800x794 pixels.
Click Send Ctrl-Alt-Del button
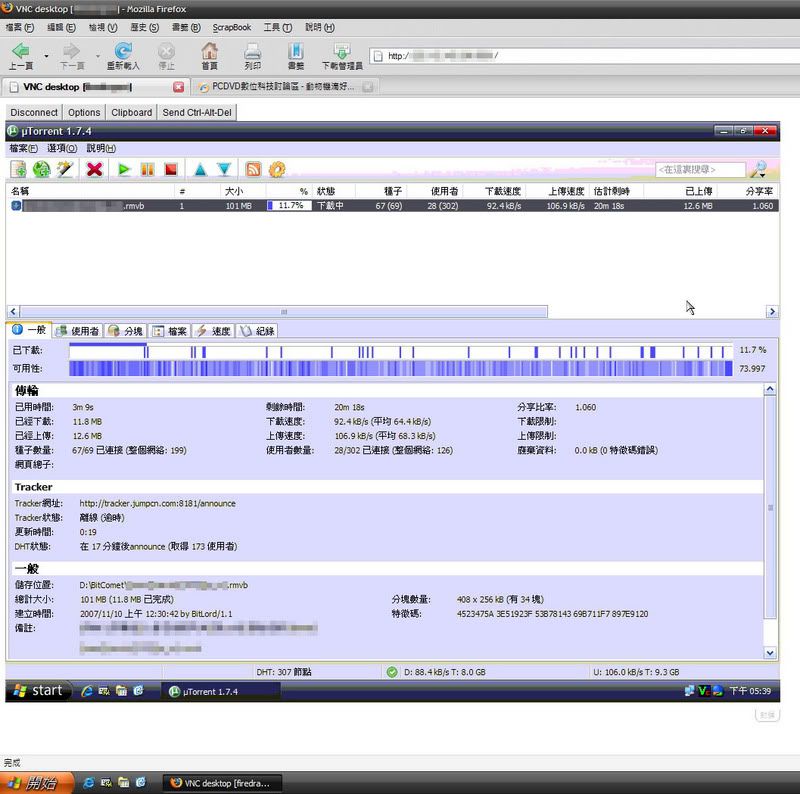pos(197,112)
